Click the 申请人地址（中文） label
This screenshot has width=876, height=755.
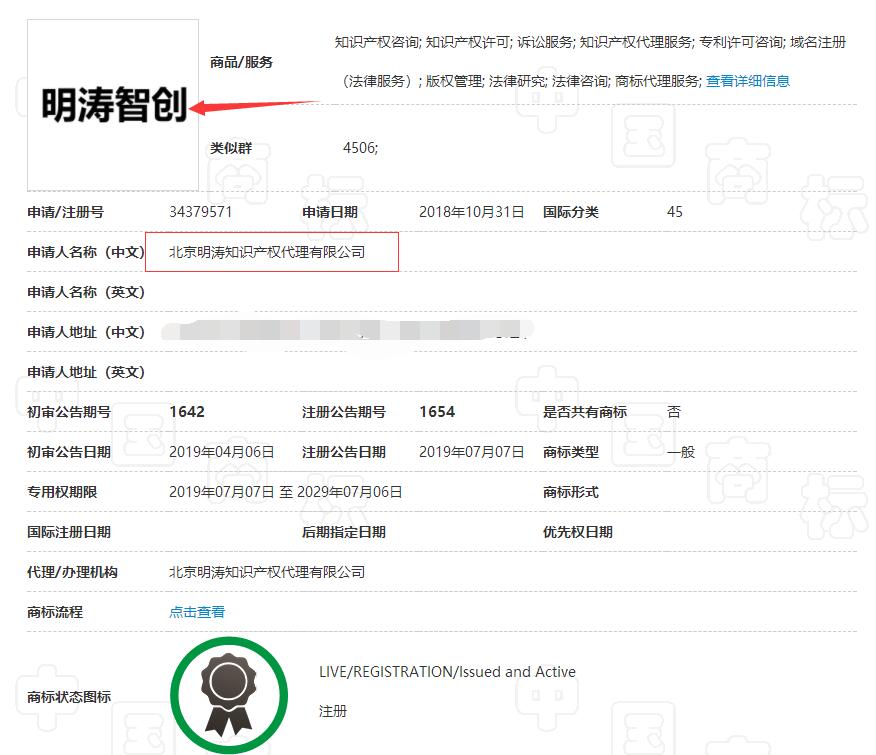tap(86, 332)
